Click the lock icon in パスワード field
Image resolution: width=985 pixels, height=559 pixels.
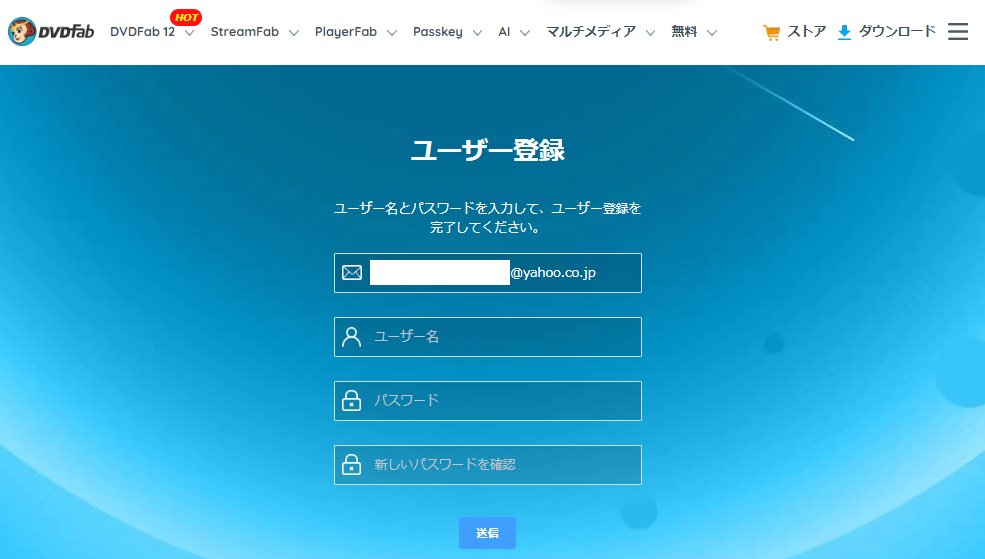point(351,400)
